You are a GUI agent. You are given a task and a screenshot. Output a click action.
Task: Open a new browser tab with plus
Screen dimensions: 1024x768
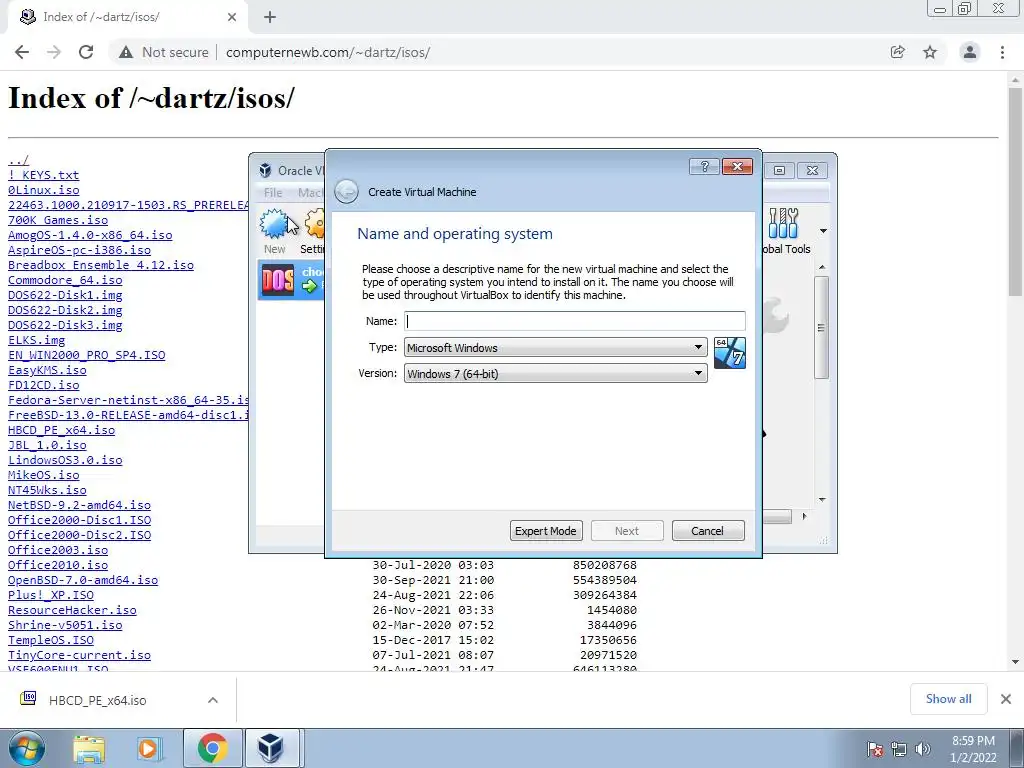click(x=270, y=17)
